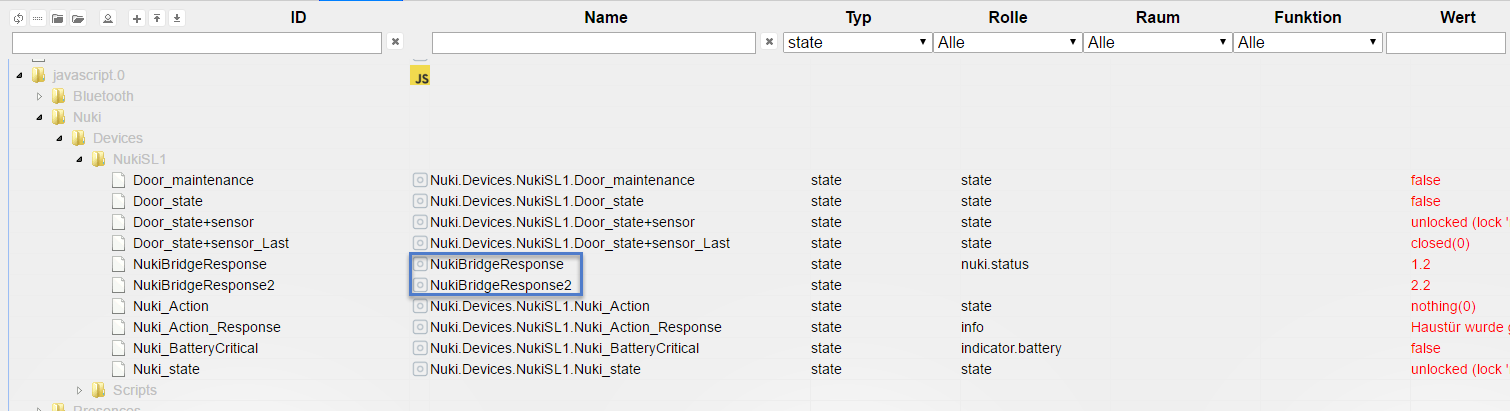This screenshot has width=1510, height=411.
Task: Click the dotted list view toolbar icon
Action: 37,18
